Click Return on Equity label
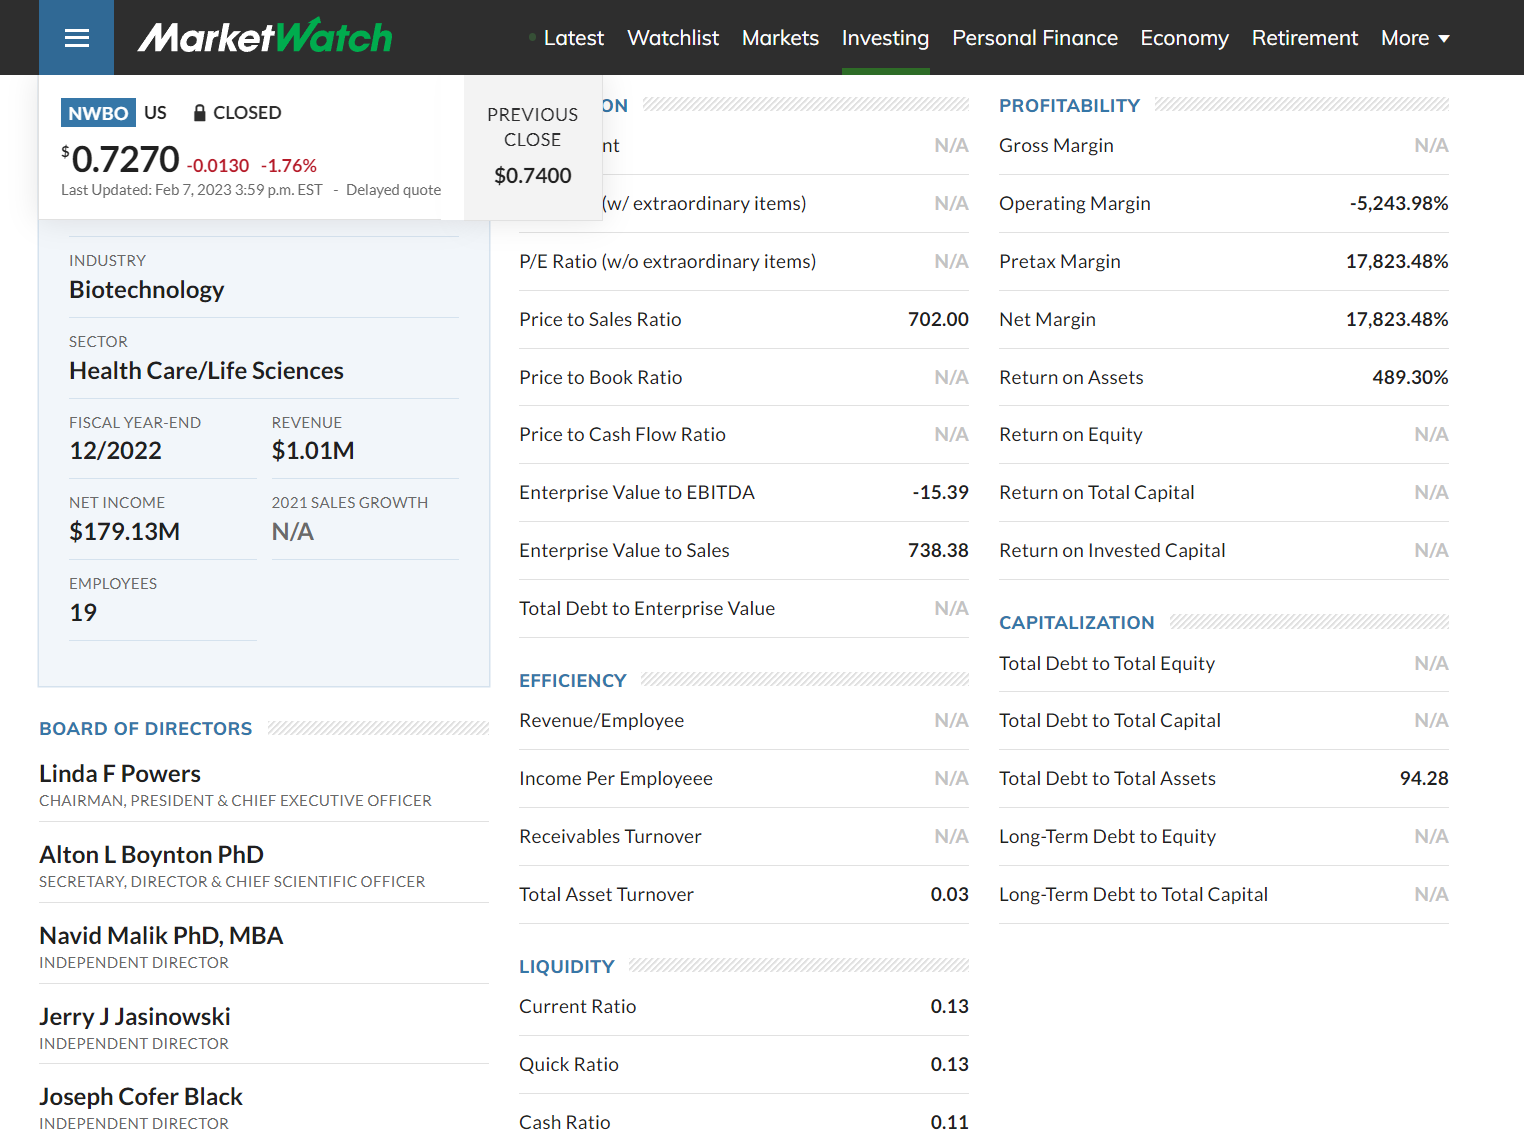Image resolution: width=1524 pixels, height=1144 pixels. point(1070,435)
